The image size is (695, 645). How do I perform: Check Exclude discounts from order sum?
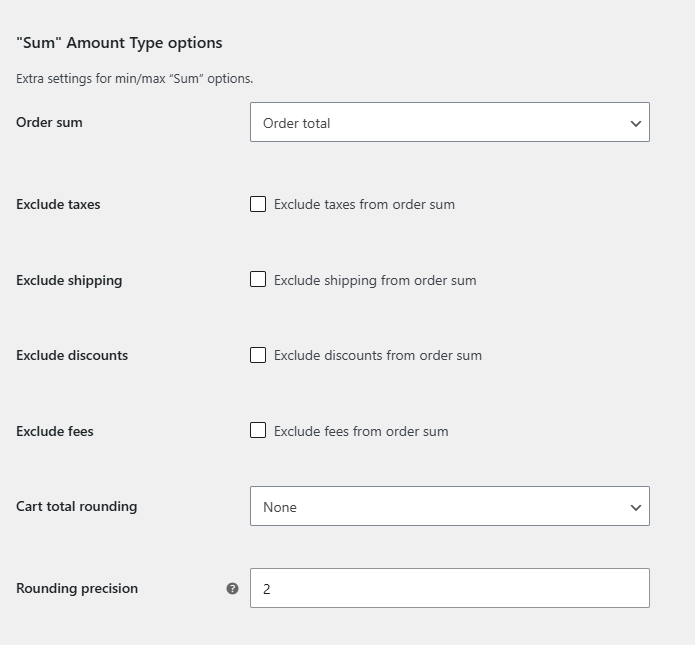258,355
